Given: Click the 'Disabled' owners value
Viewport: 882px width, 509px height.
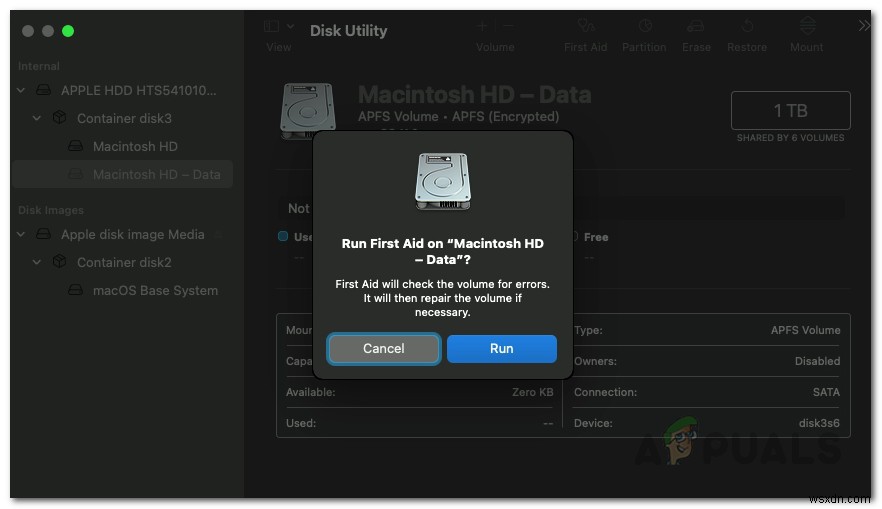Looking at the screenshot, I should (817, 361).
